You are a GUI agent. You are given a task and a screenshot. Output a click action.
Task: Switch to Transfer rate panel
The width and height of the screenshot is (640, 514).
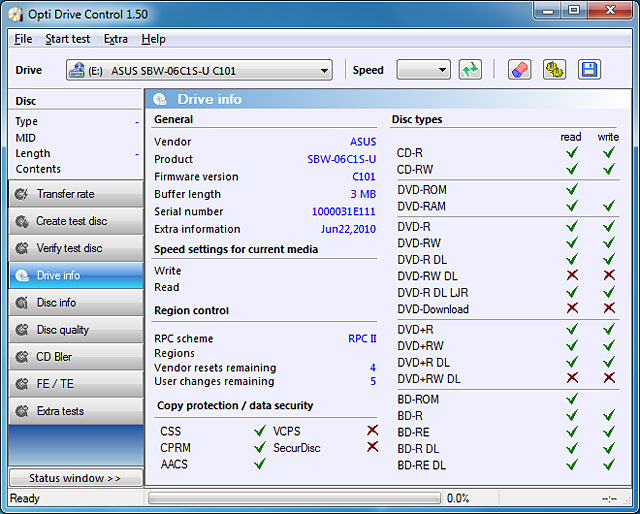[76, 194]
